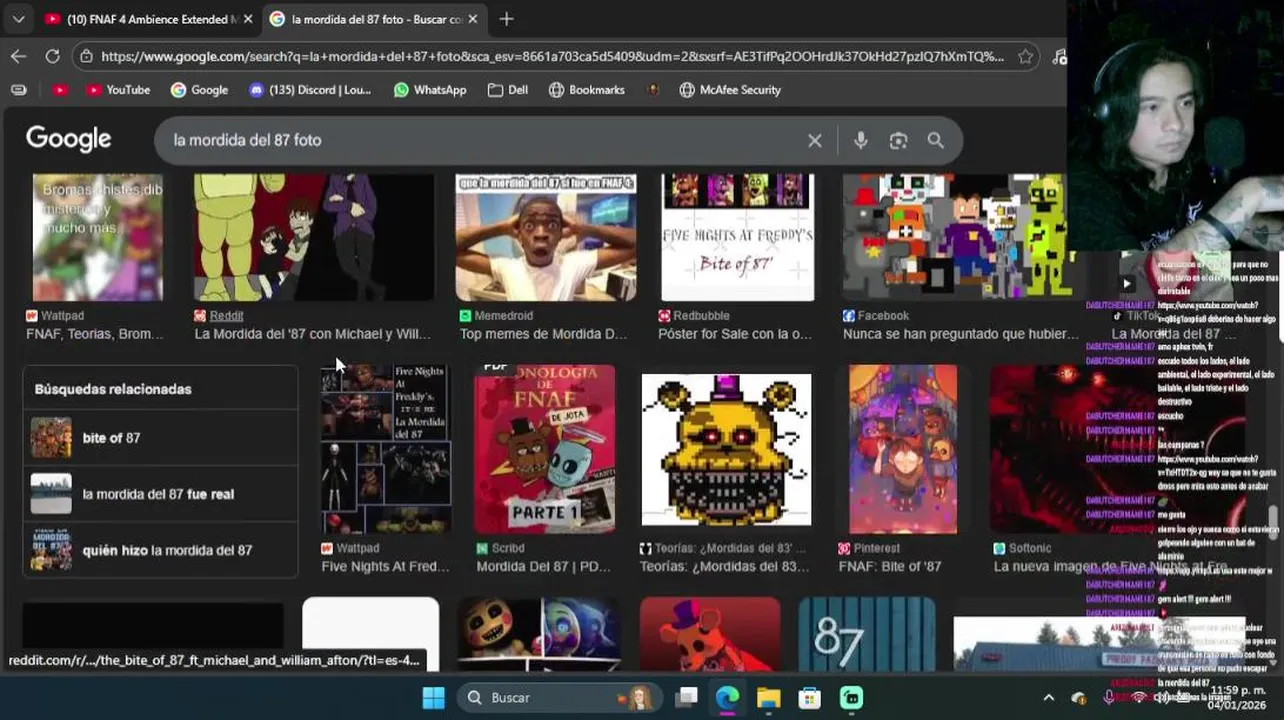Open green app icon on taskbar
This screenshot has width=1284, height=720.
point(851,698)
